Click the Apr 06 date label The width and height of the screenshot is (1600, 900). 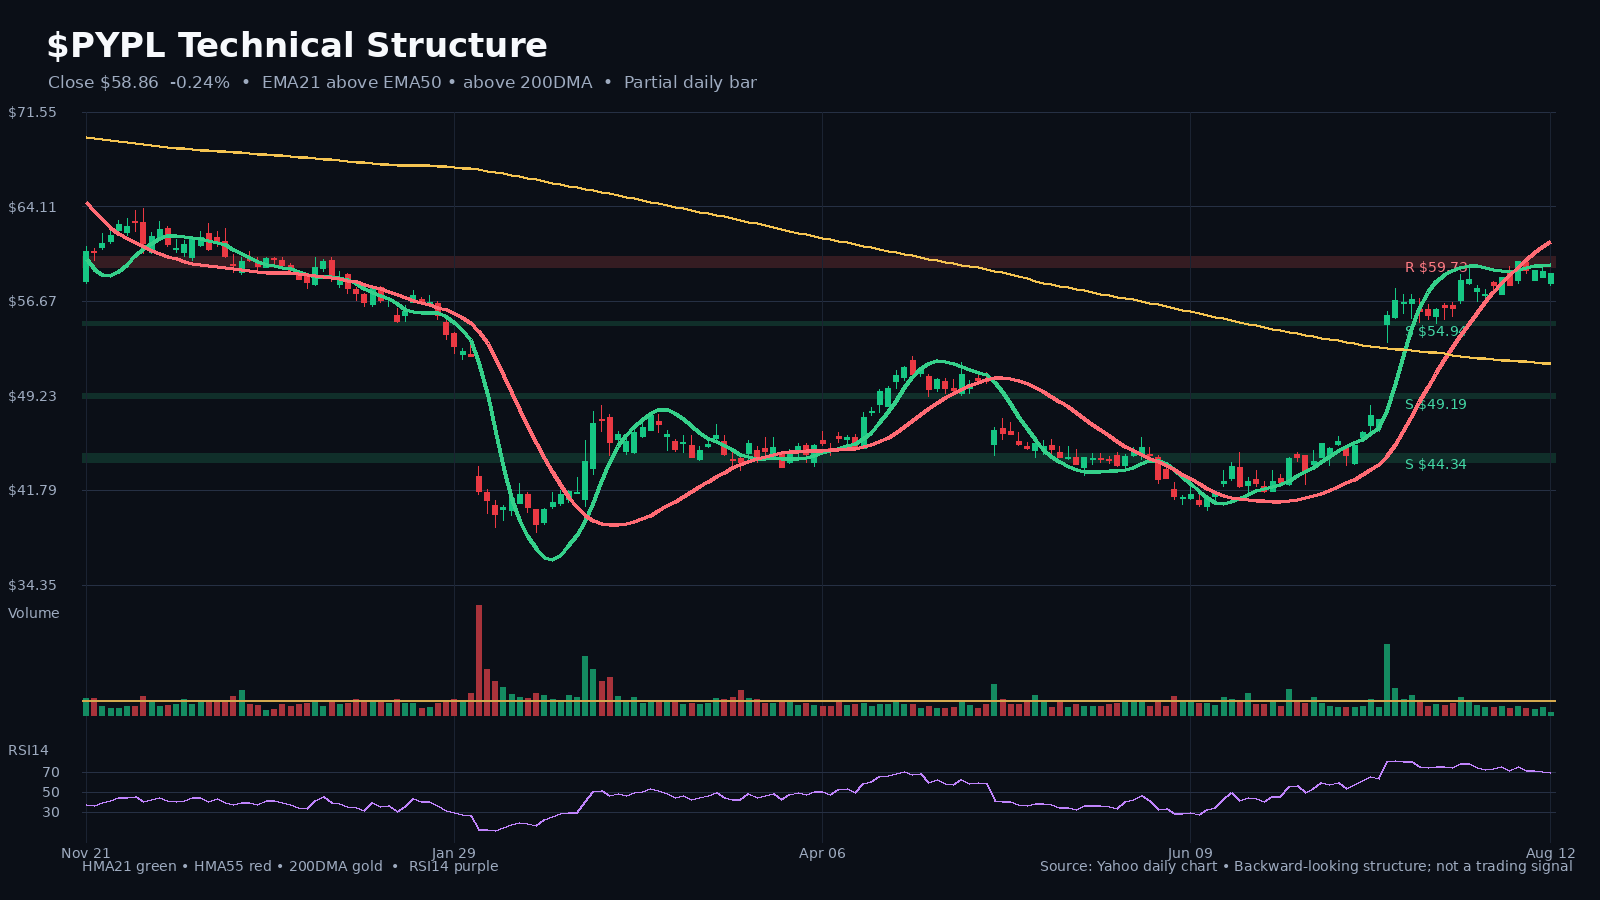tap(822, 853)
